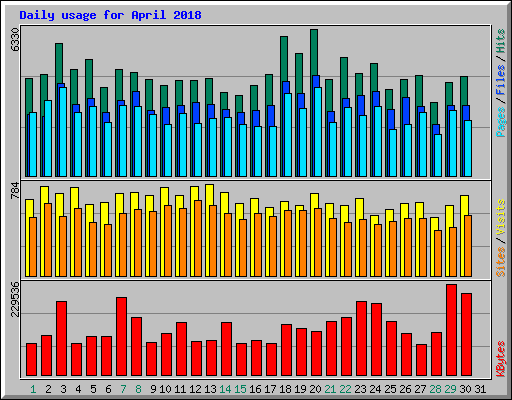Select the "Files" legend label

tap(501, 80)
